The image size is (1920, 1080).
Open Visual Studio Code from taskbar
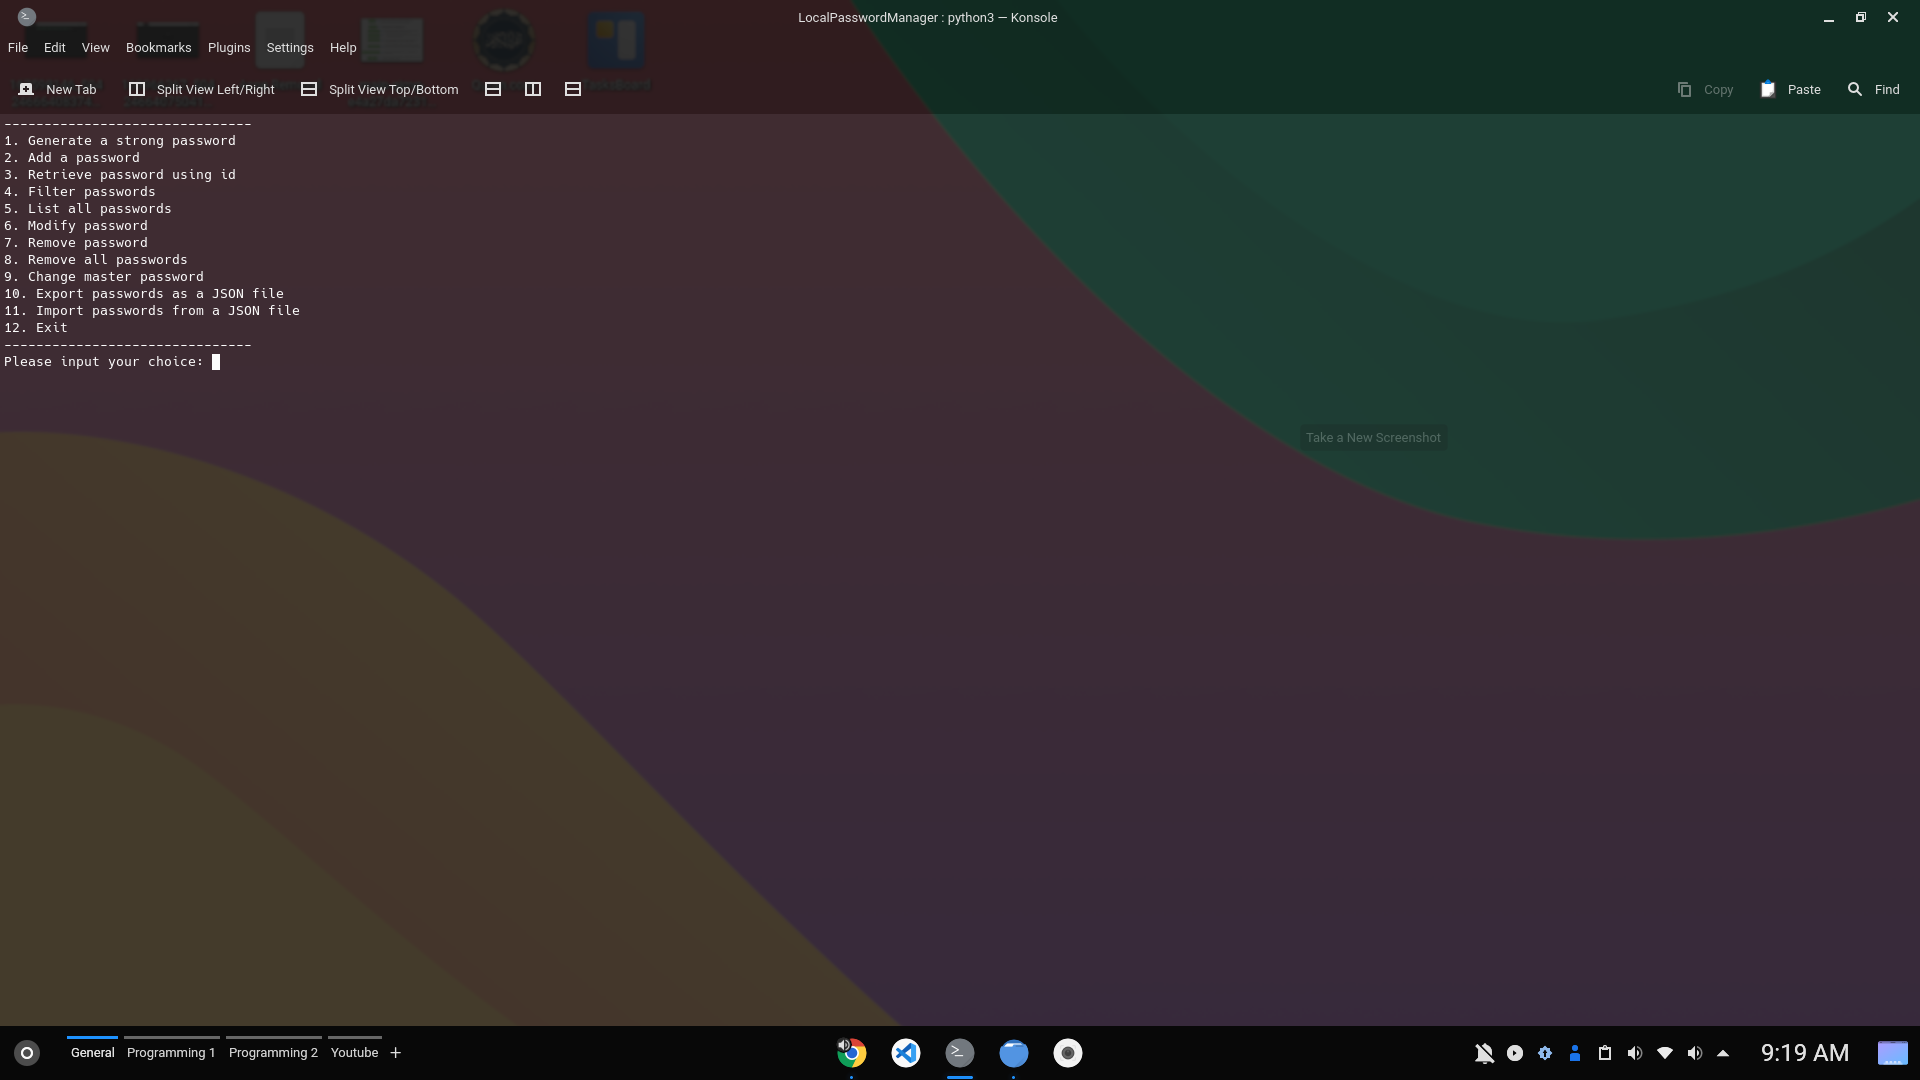[905, 1053]
